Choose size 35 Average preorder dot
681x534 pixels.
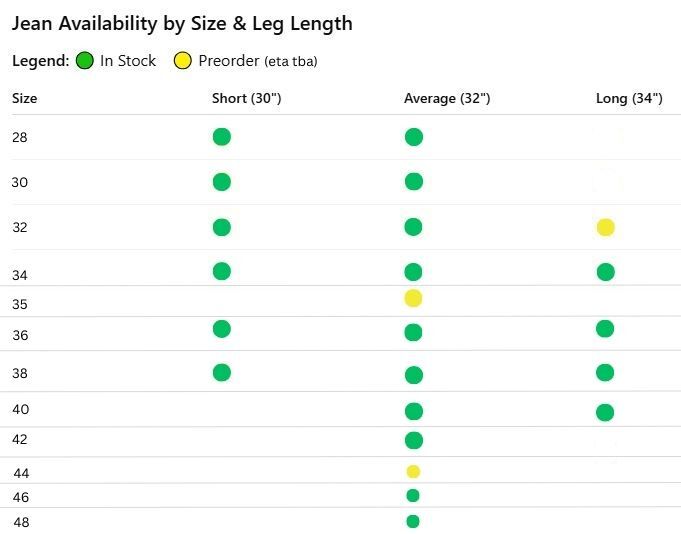tap(413, 298)
